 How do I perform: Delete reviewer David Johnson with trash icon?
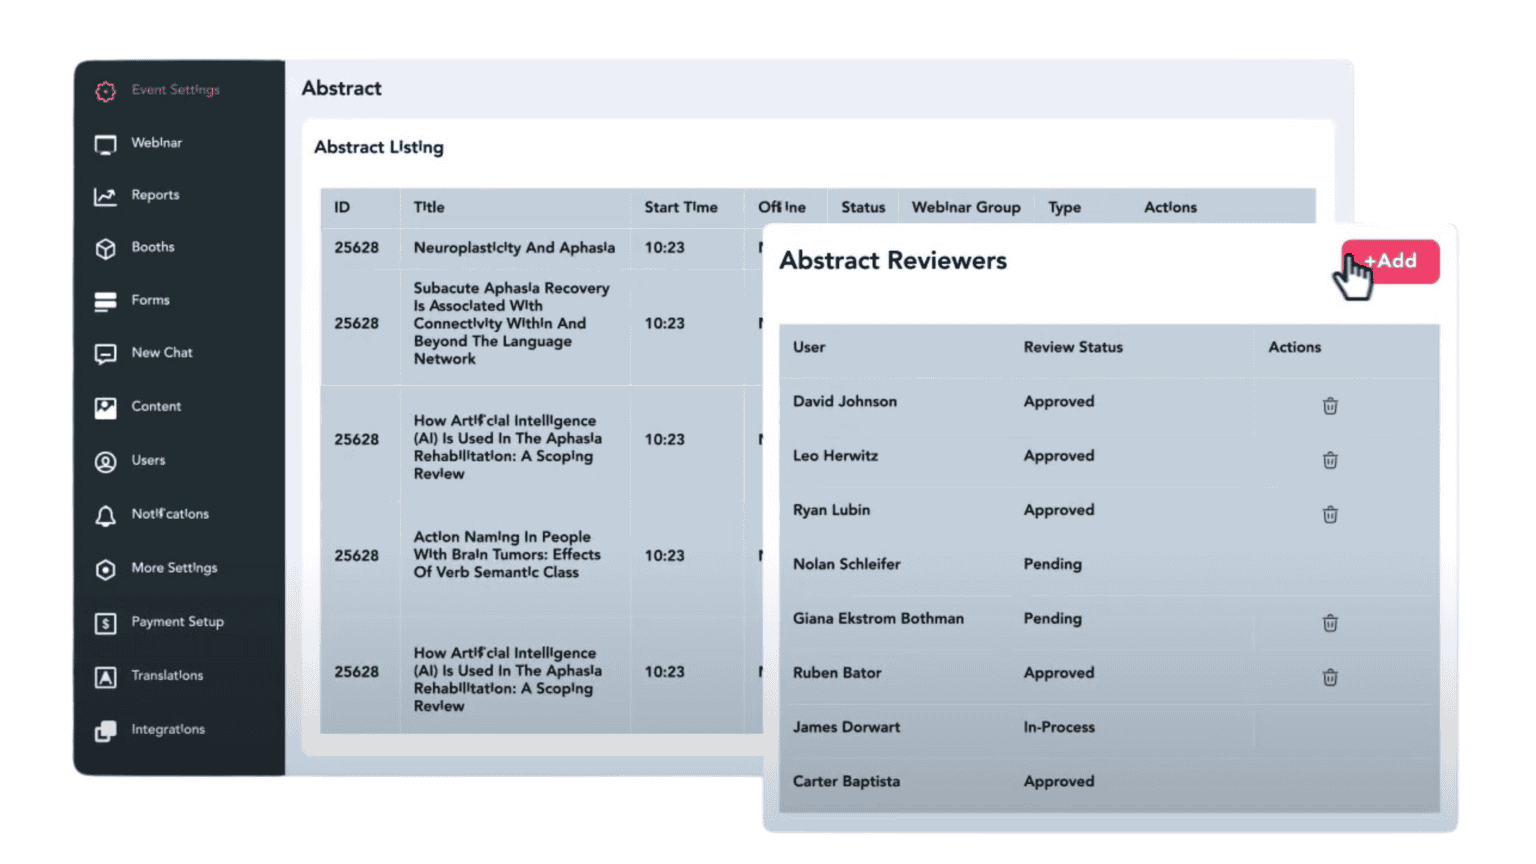pos(1330,405)
